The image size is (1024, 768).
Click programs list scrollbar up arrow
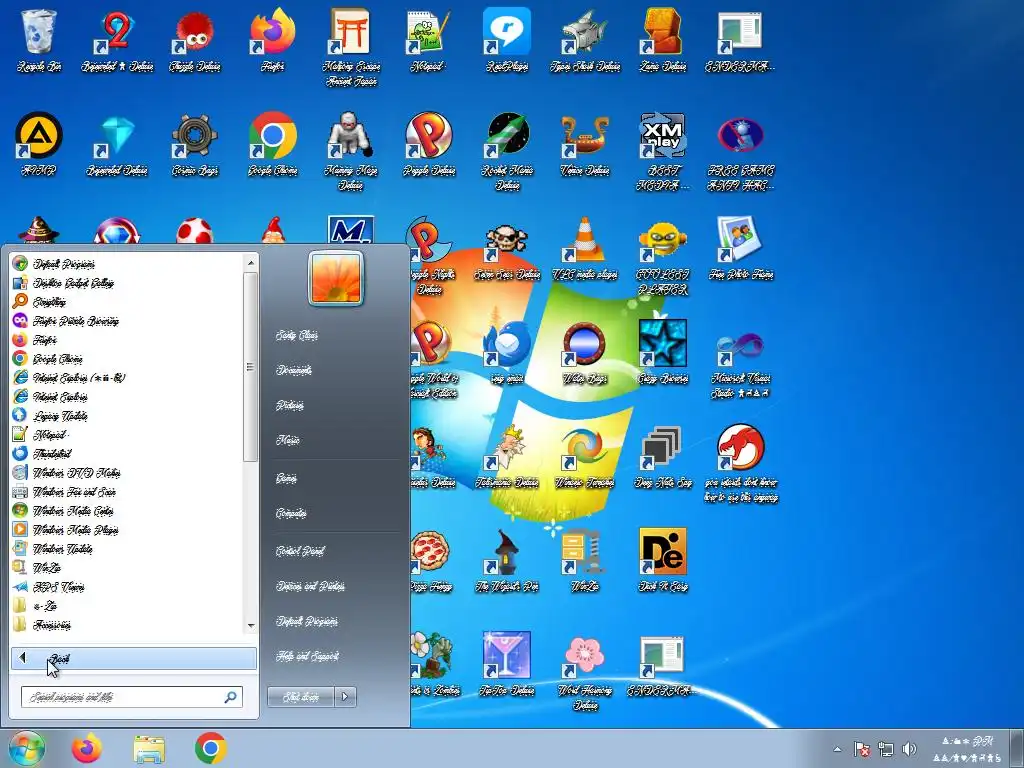[x=251, y=263]
